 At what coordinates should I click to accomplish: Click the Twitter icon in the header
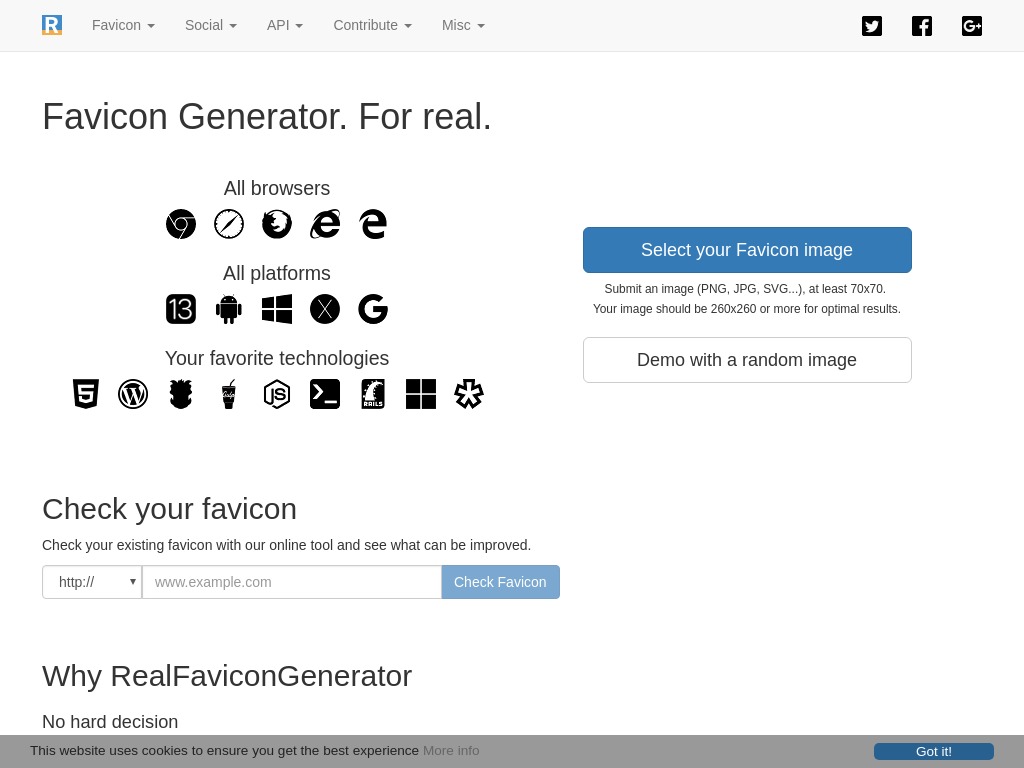coord(872,26)
